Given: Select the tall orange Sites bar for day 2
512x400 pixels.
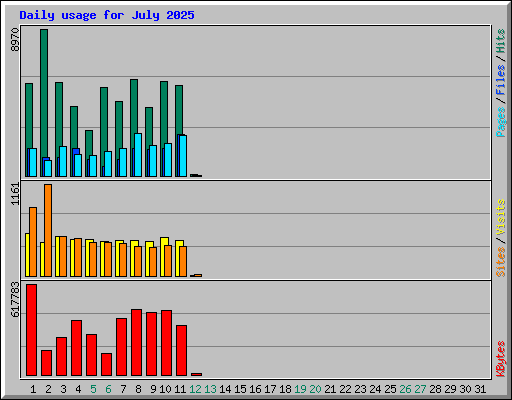Looking at the screenshot, I should [x=48, y=230].
